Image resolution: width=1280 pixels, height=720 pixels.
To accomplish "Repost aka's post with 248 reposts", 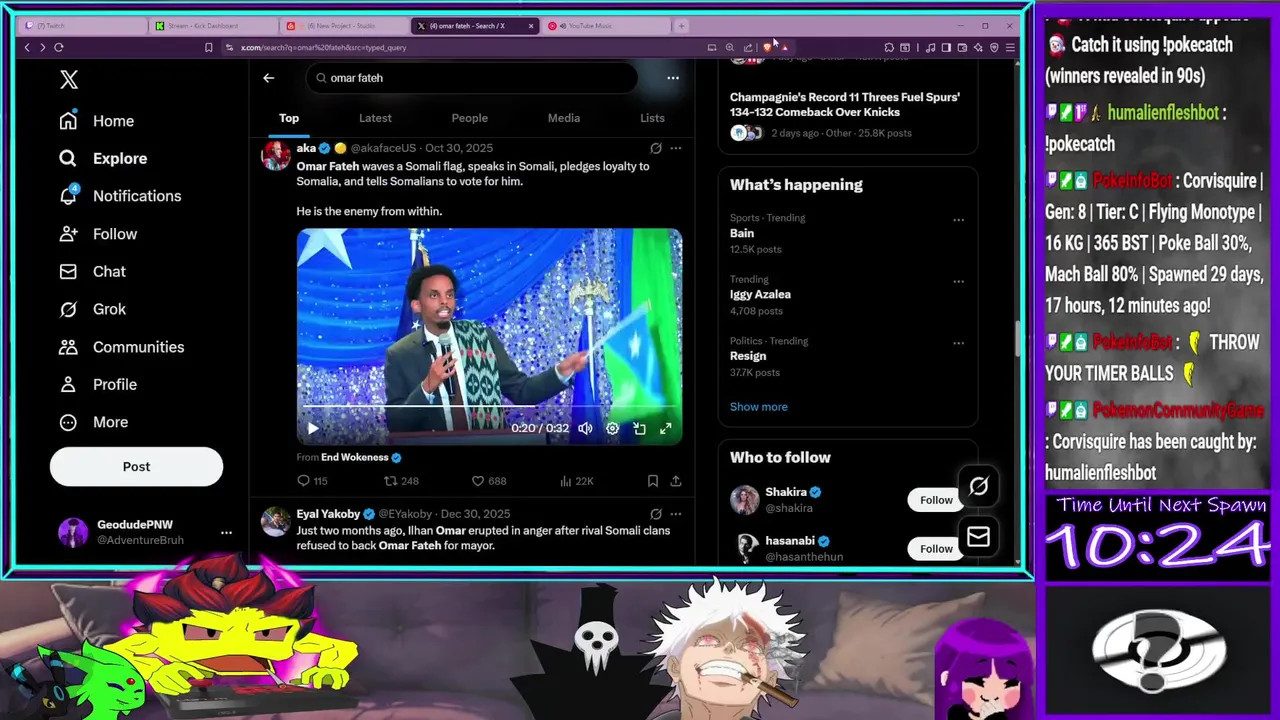I will tap(401, 481).
